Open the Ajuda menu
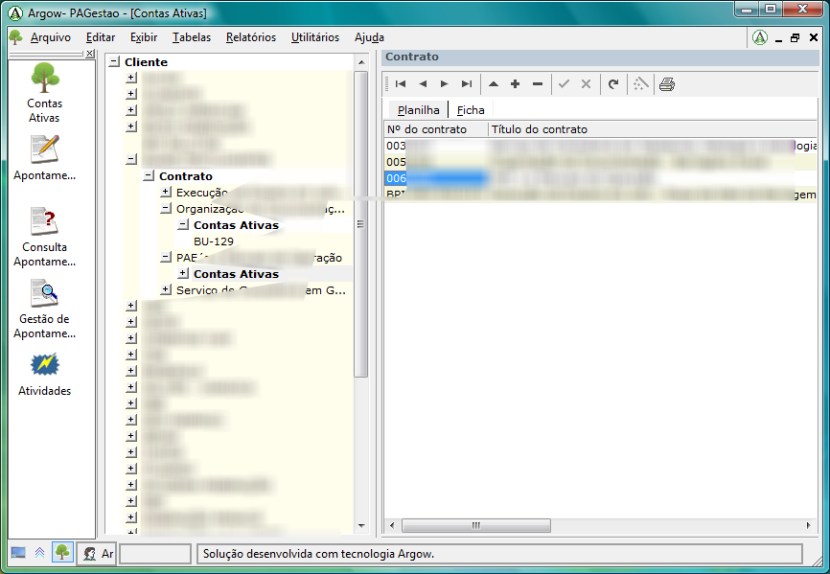830x574 pixels. tap(369, 38)
